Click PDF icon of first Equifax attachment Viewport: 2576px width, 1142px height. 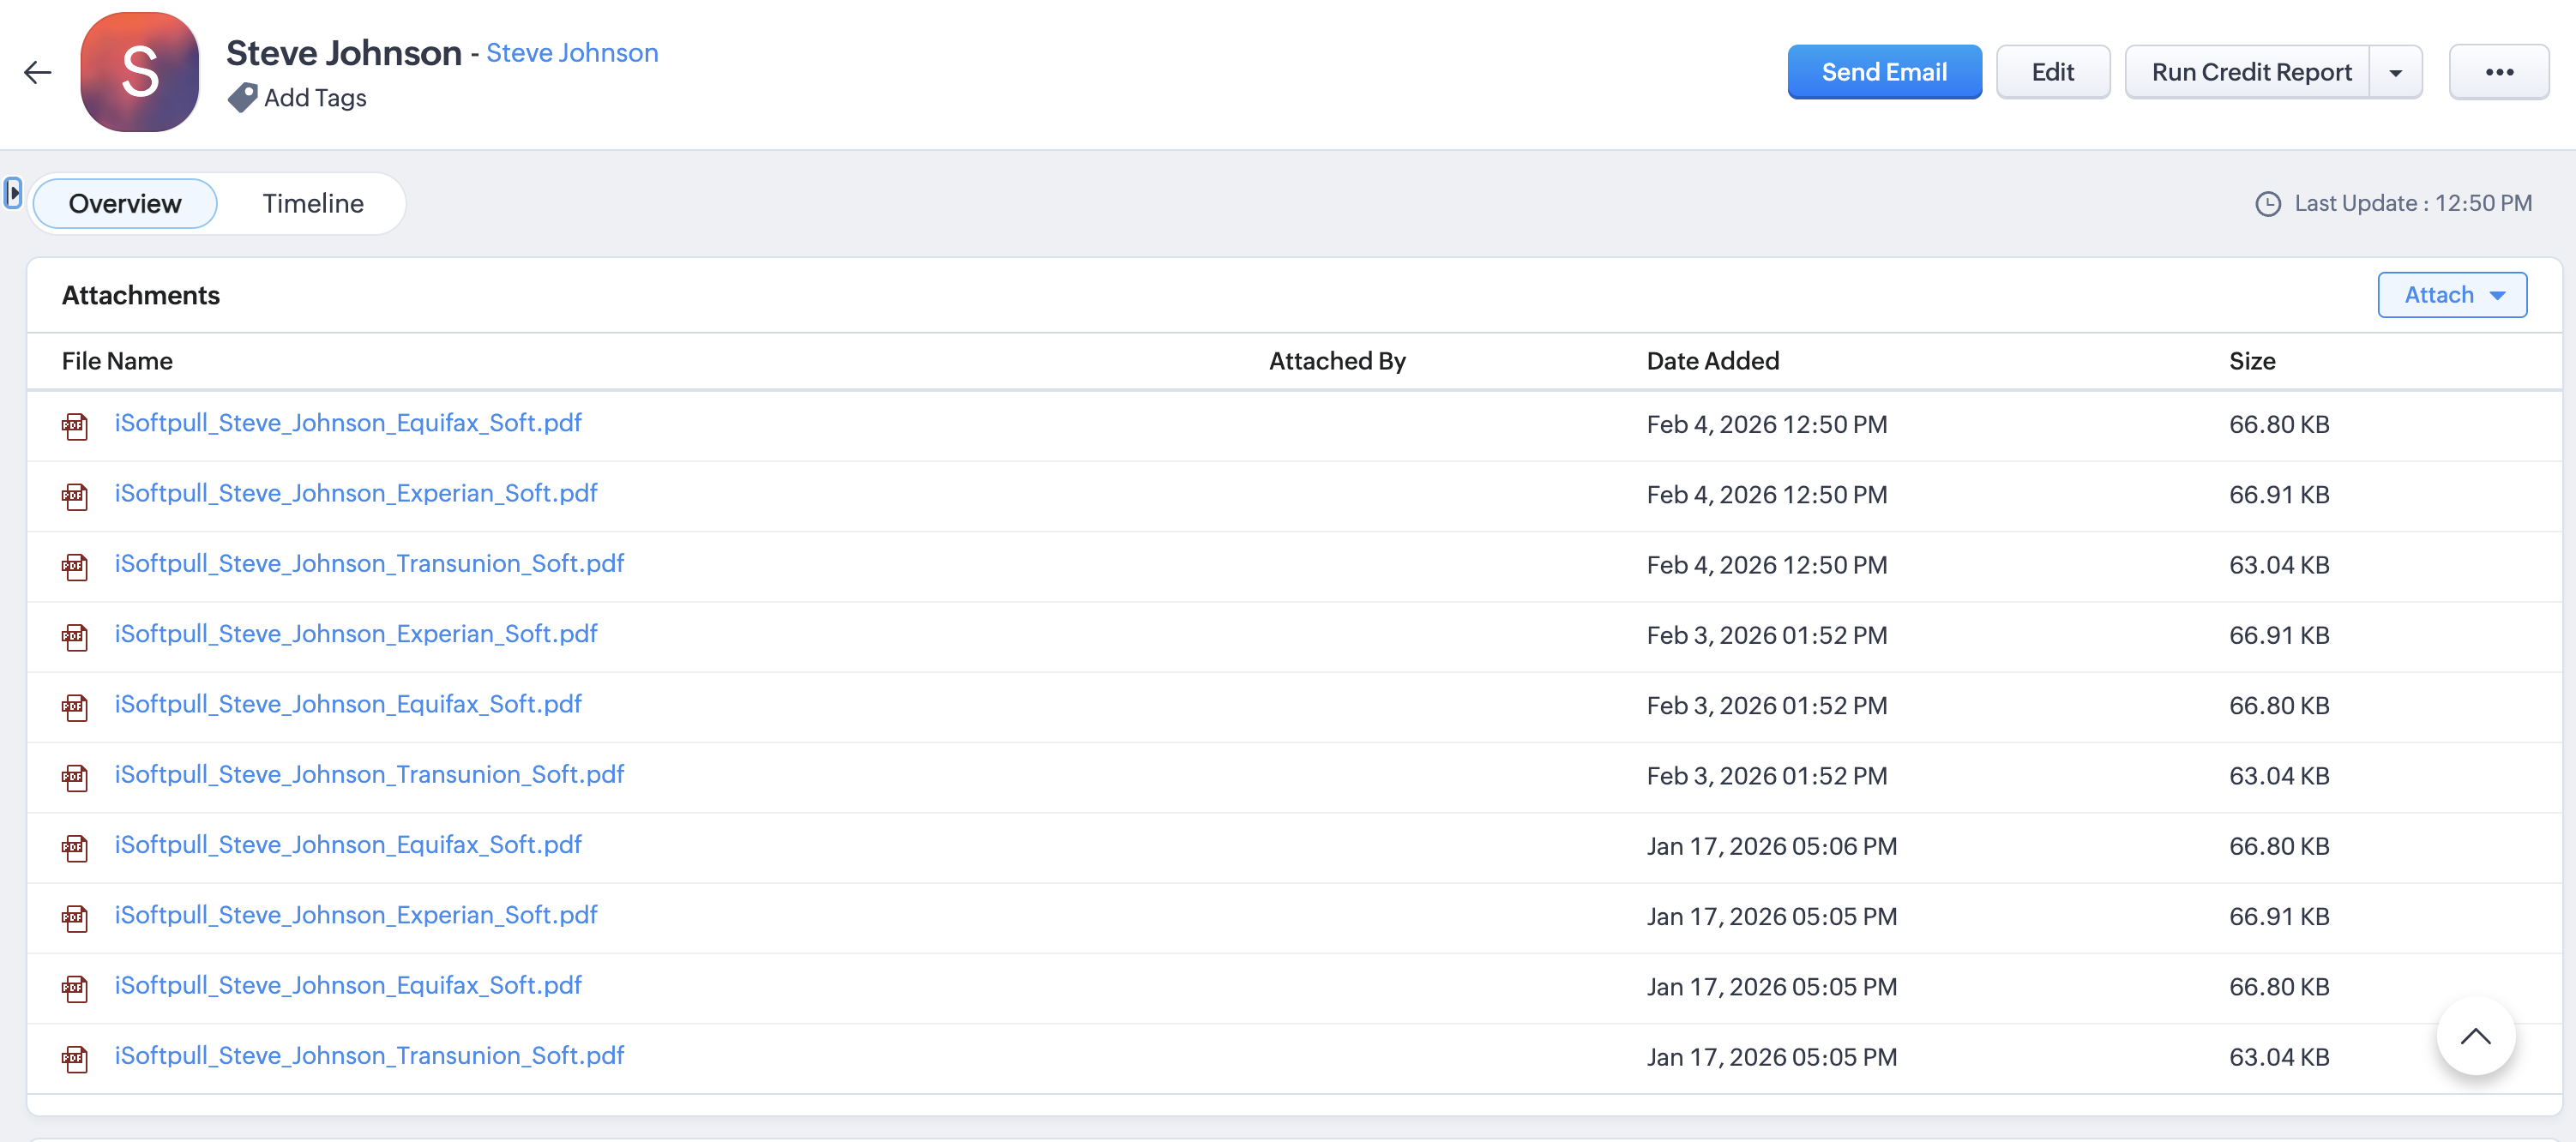point(75,426)
